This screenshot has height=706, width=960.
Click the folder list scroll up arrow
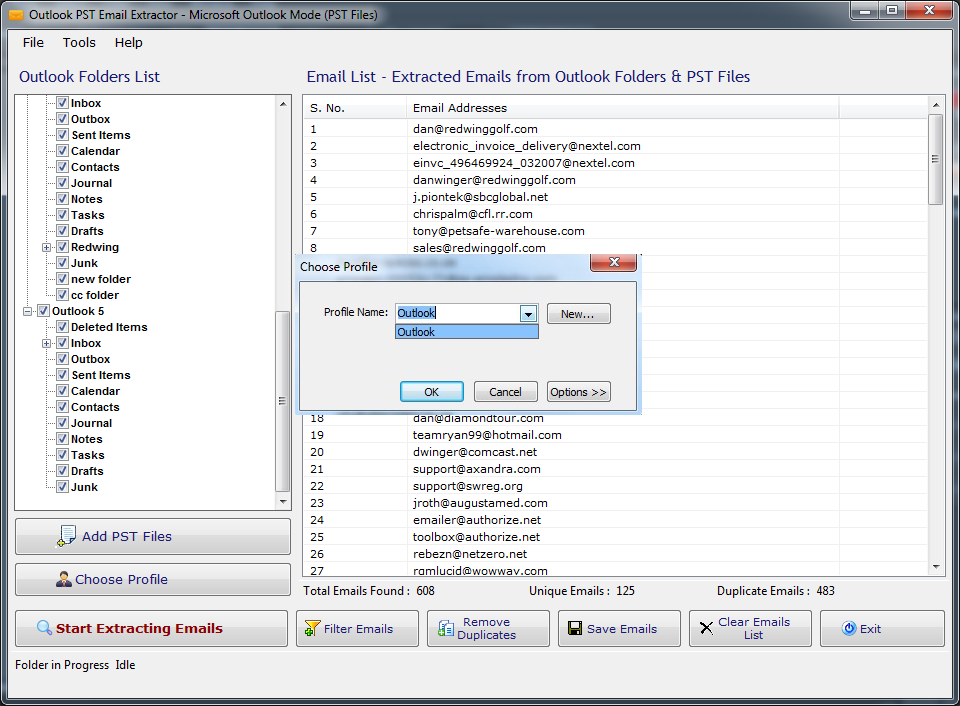283,104
